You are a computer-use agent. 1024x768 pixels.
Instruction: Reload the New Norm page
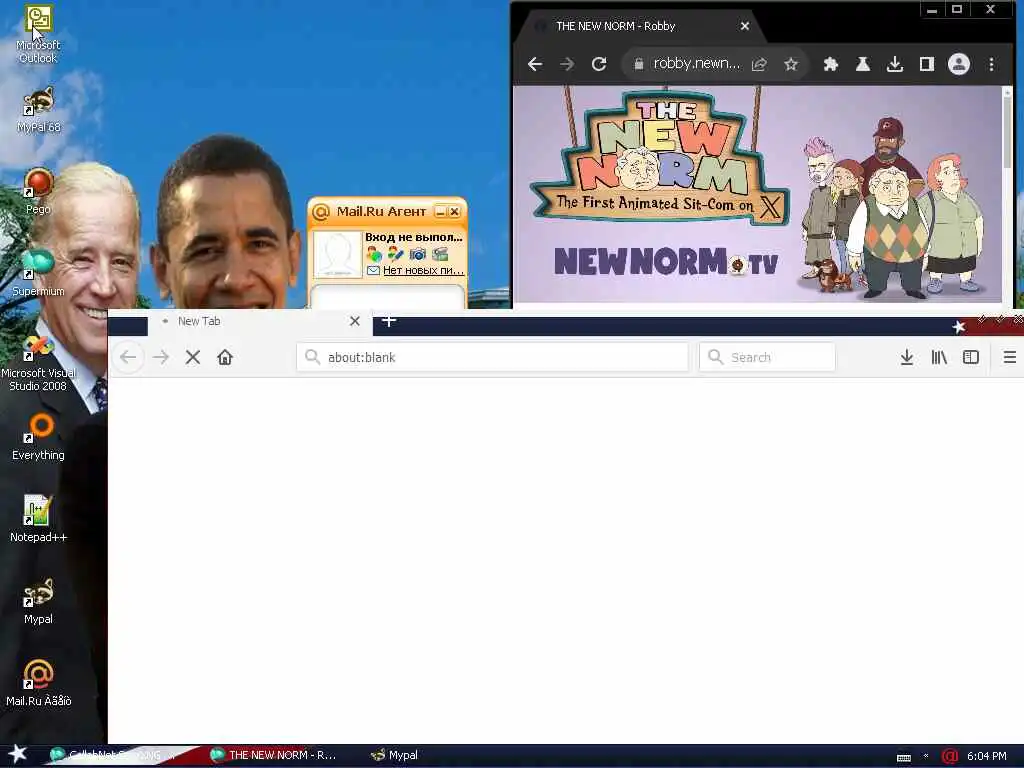pyautogui.click(x=599, y=64)
